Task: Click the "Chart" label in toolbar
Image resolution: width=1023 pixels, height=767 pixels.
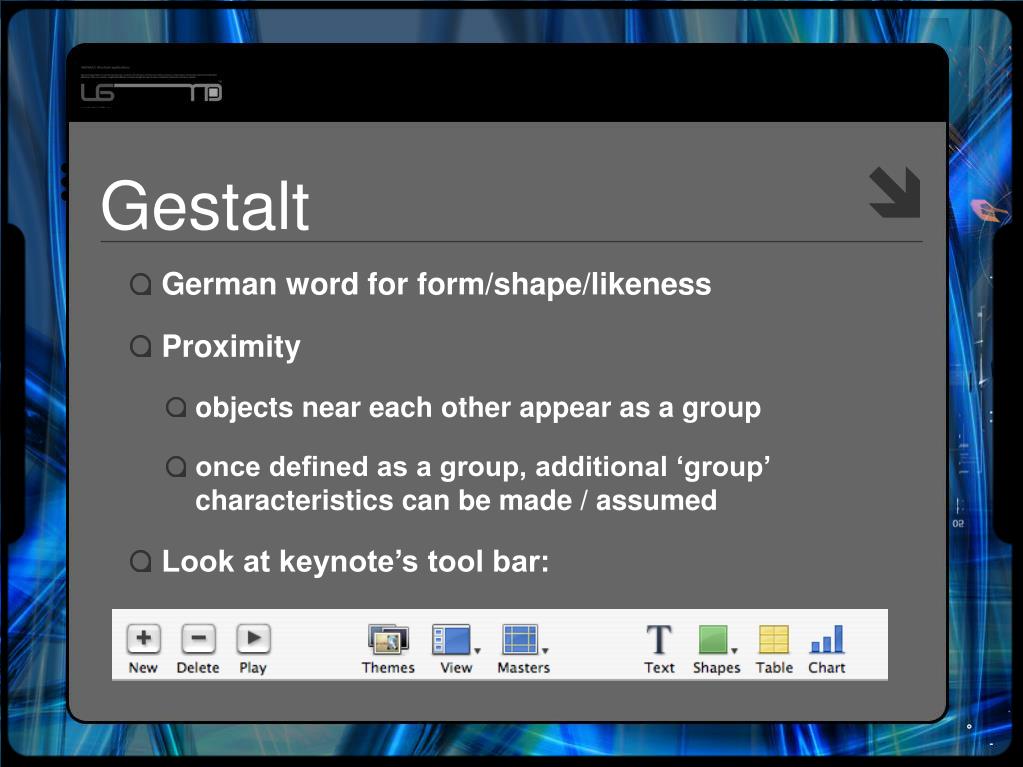Action: point(827,668)
